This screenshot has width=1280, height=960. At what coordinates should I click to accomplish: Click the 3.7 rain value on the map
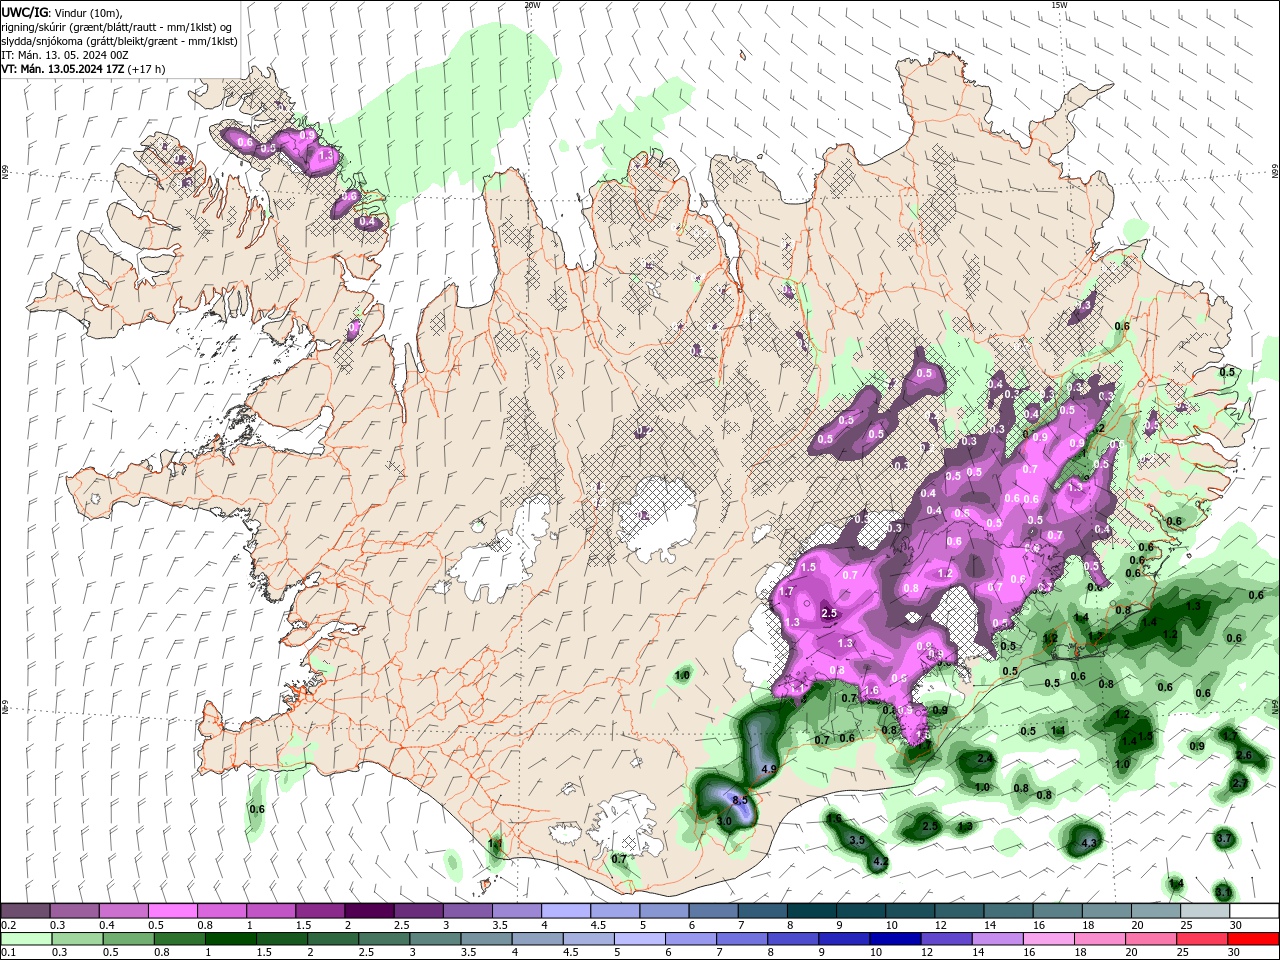click(x=1224, y=839)
